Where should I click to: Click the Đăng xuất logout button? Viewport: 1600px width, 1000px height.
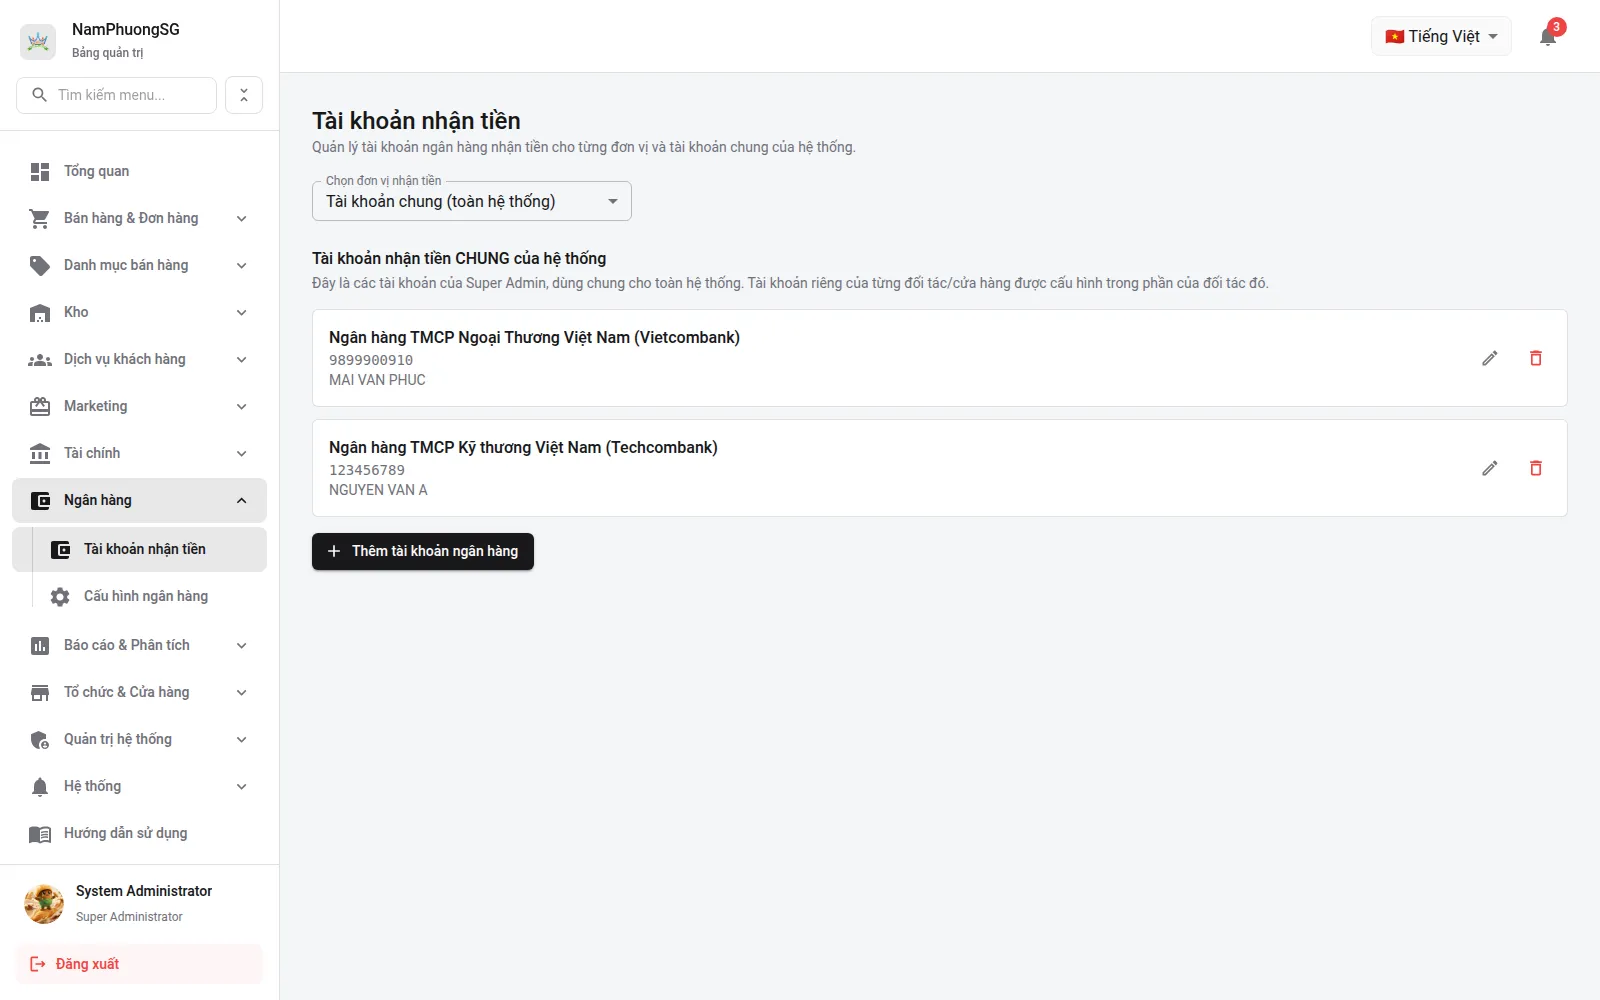click(139, 964)
